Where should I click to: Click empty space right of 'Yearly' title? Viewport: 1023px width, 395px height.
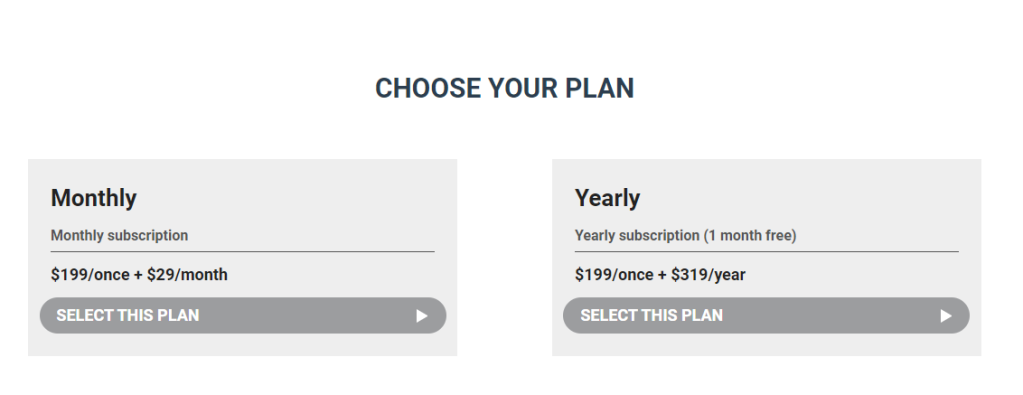[802, 198]
